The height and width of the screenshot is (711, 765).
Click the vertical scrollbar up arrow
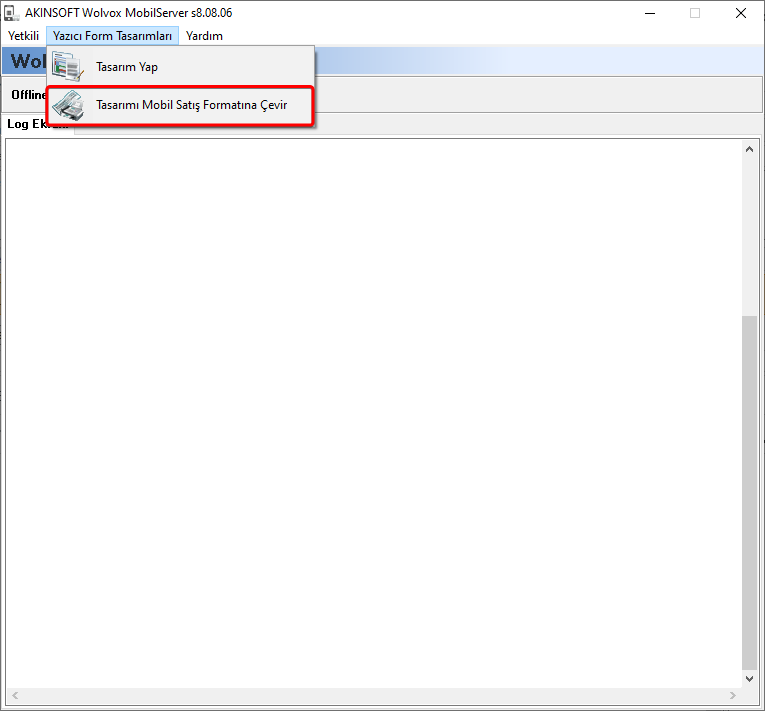[749, 149]
